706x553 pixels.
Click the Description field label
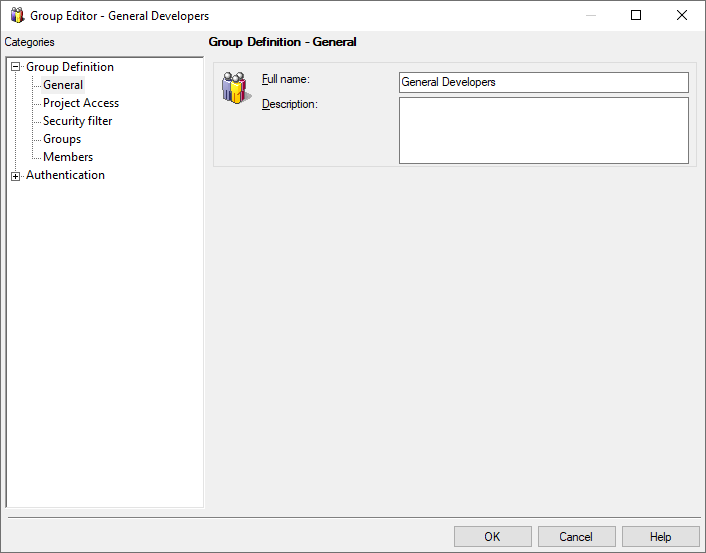point(289,104)
